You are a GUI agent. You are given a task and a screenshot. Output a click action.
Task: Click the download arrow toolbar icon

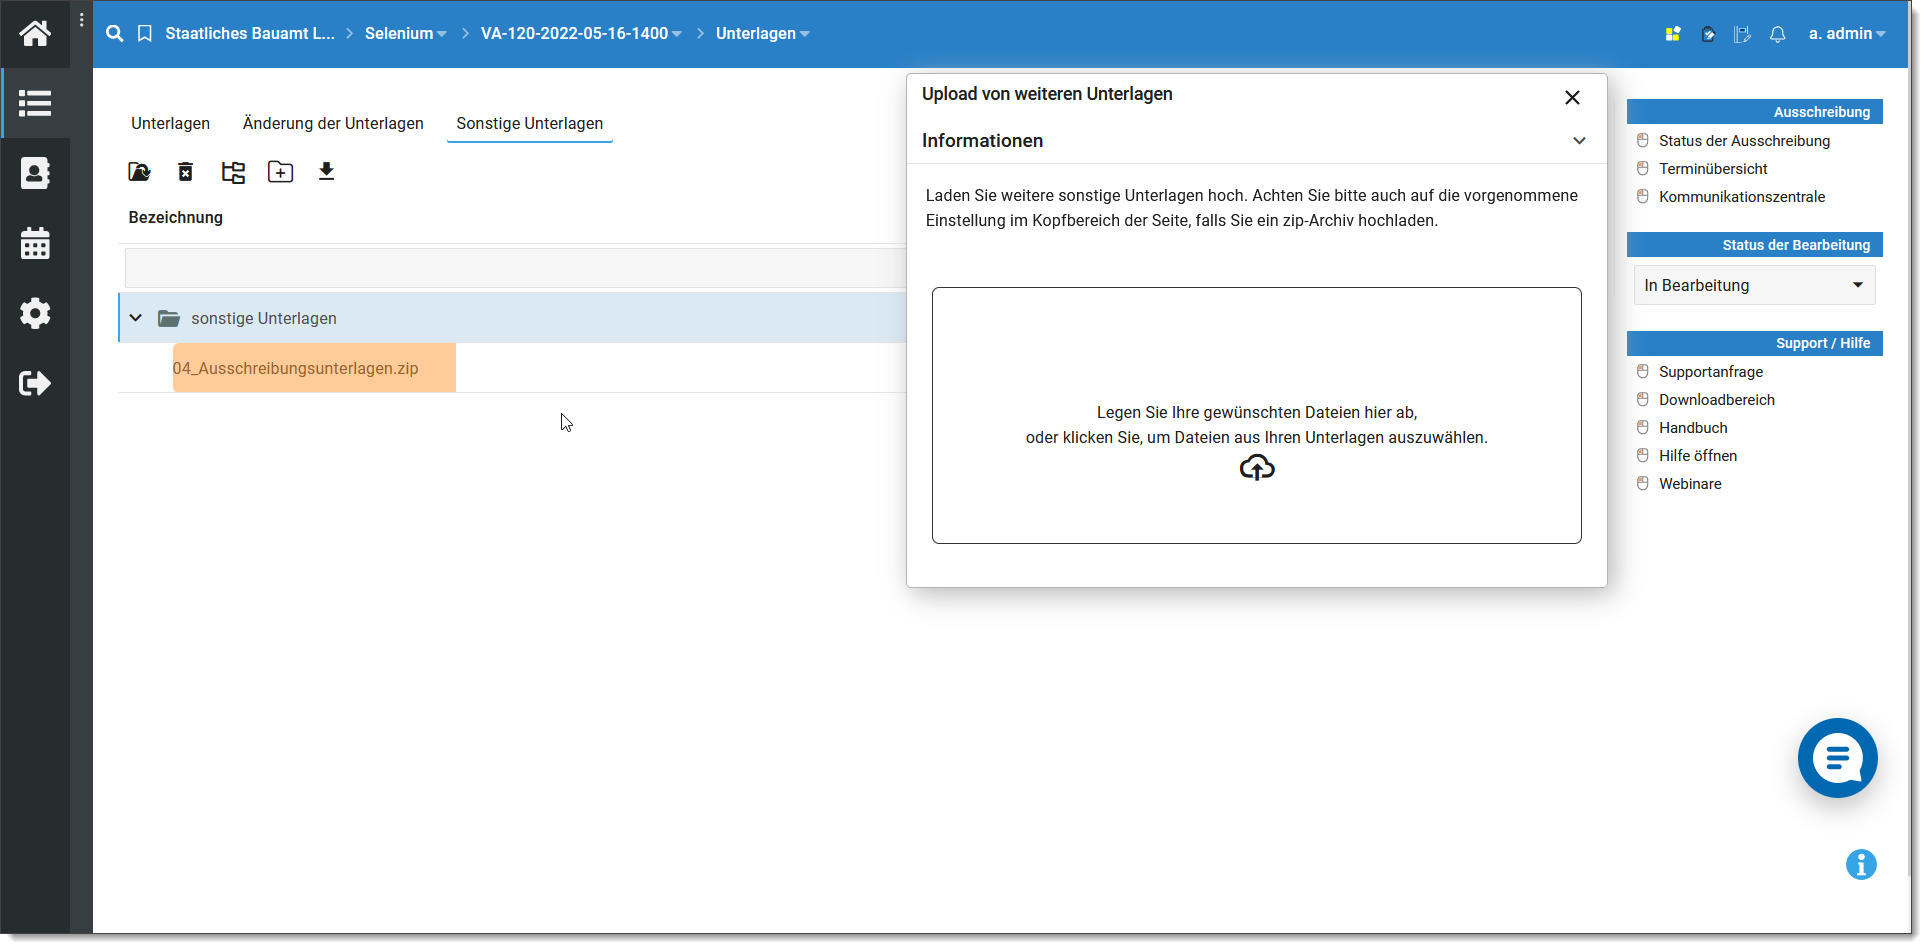click(326, 172)
